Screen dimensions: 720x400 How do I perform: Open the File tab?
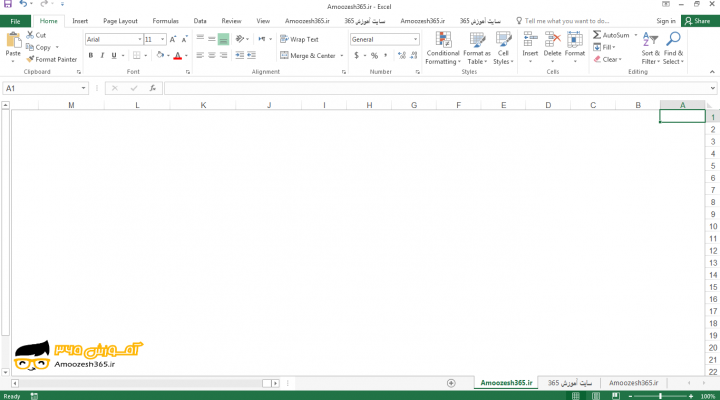coord(15,21)
